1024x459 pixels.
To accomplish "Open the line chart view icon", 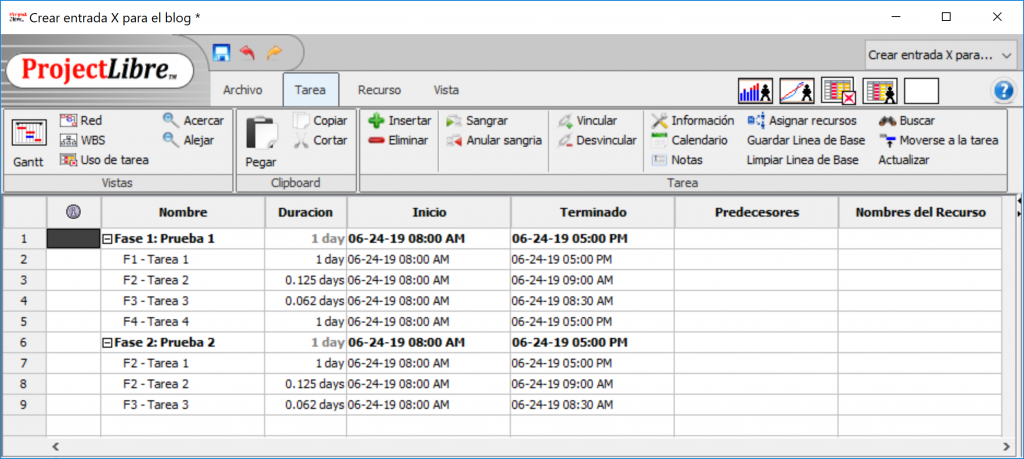I will [x=797, y=91].
